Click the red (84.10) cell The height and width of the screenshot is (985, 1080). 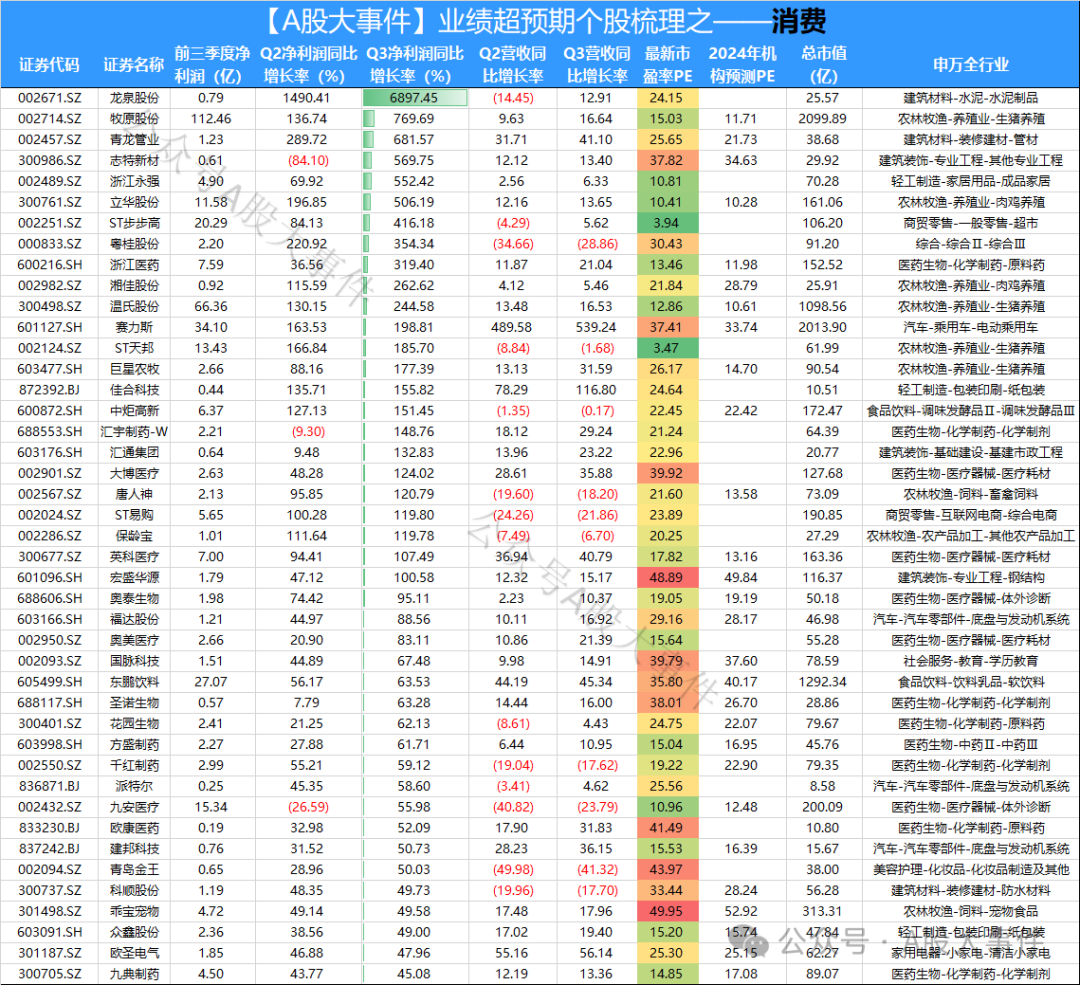(308, 160)
